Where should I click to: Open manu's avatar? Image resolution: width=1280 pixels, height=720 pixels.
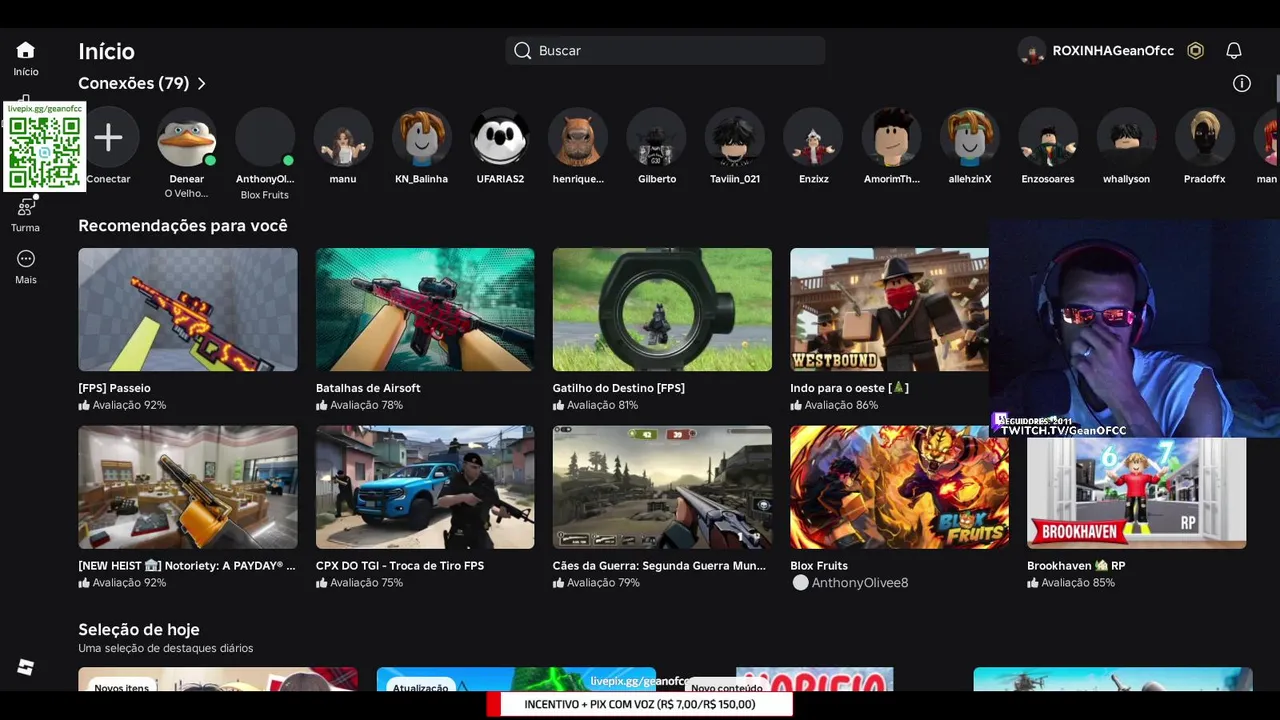pos(343,138)
